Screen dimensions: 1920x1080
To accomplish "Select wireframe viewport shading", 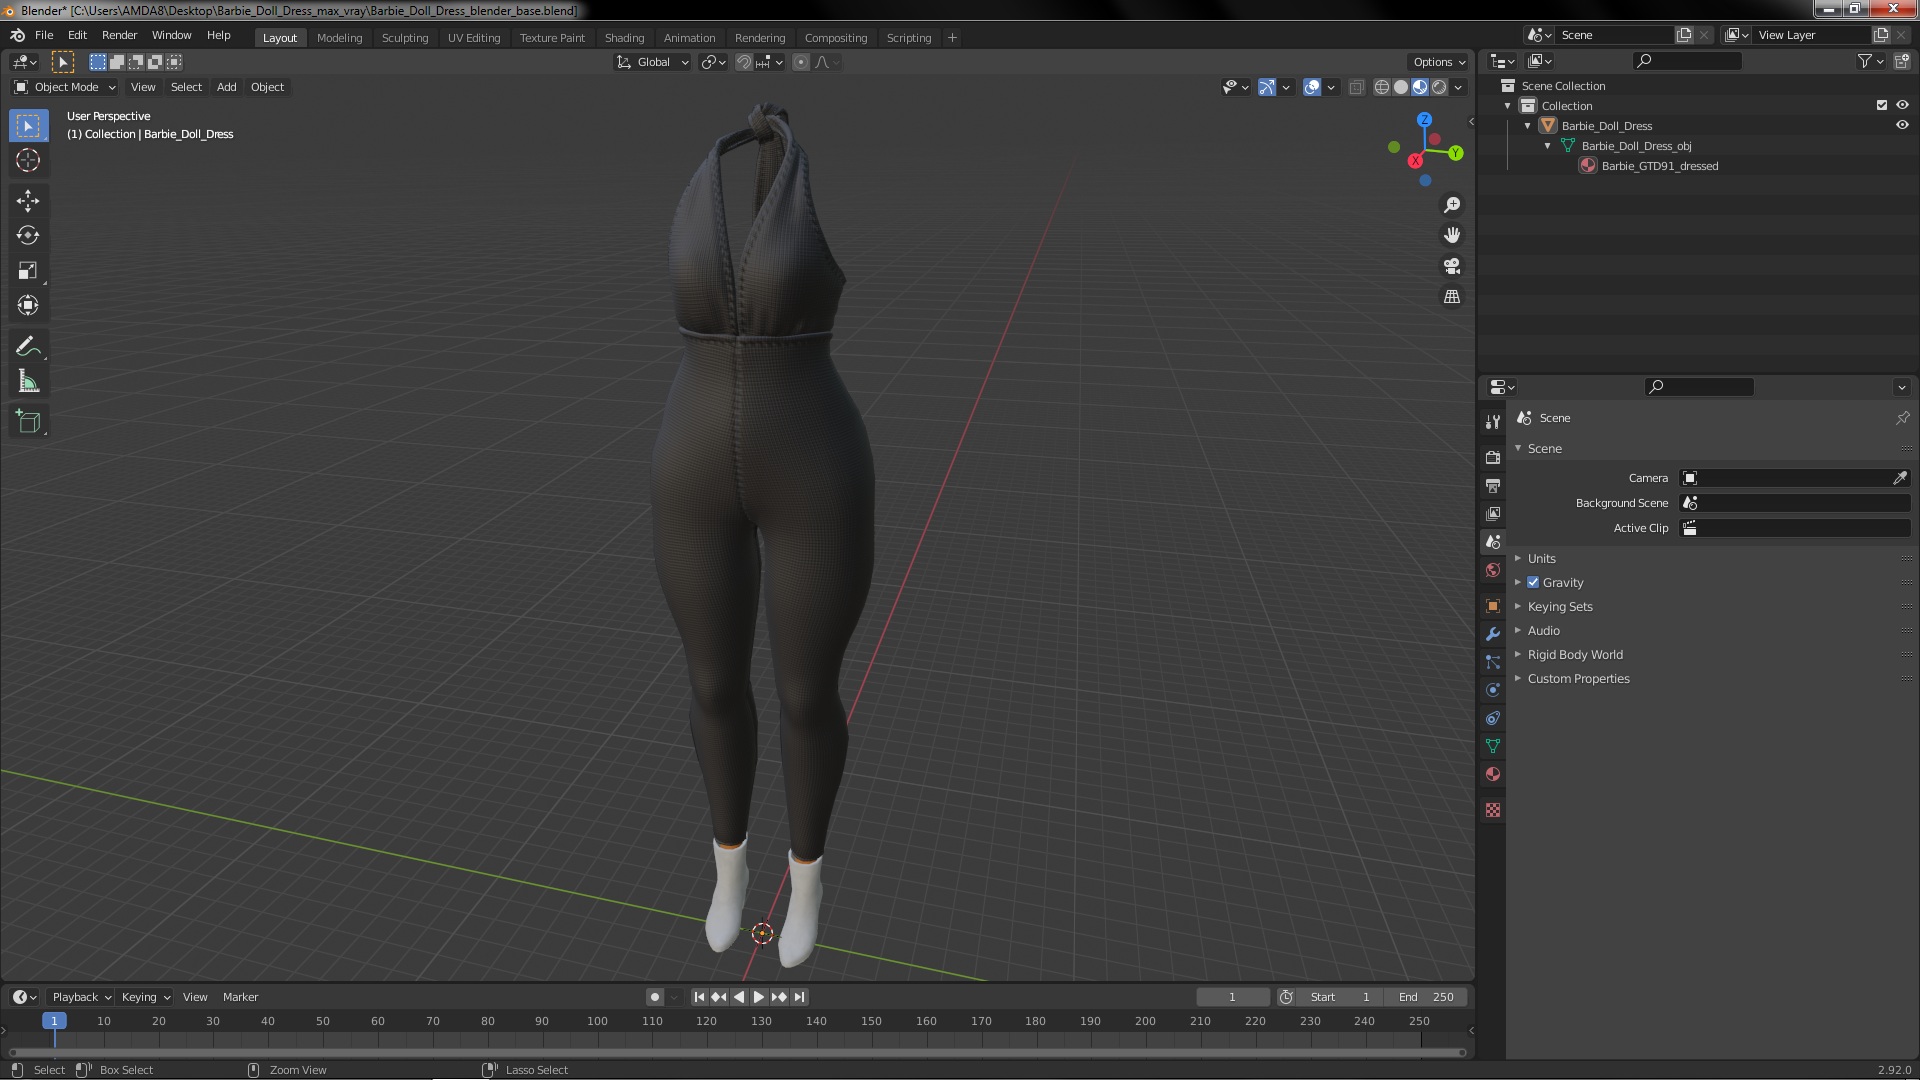I will tap(1382, 87).
